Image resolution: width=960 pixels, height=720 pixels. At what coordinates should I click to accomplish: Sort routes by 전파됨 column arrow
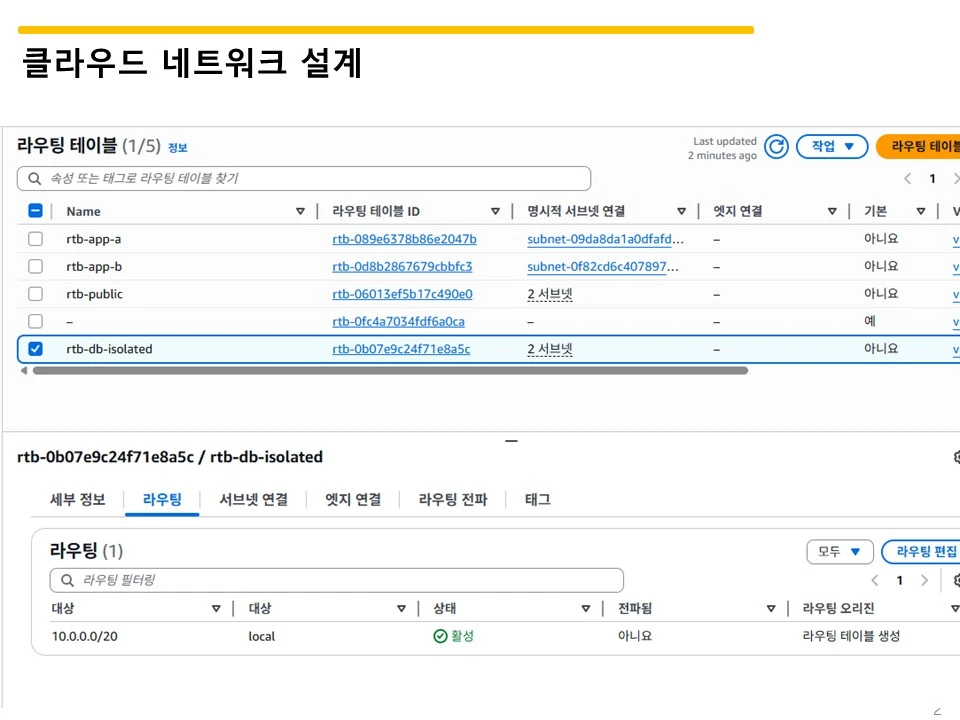point(771,609)
